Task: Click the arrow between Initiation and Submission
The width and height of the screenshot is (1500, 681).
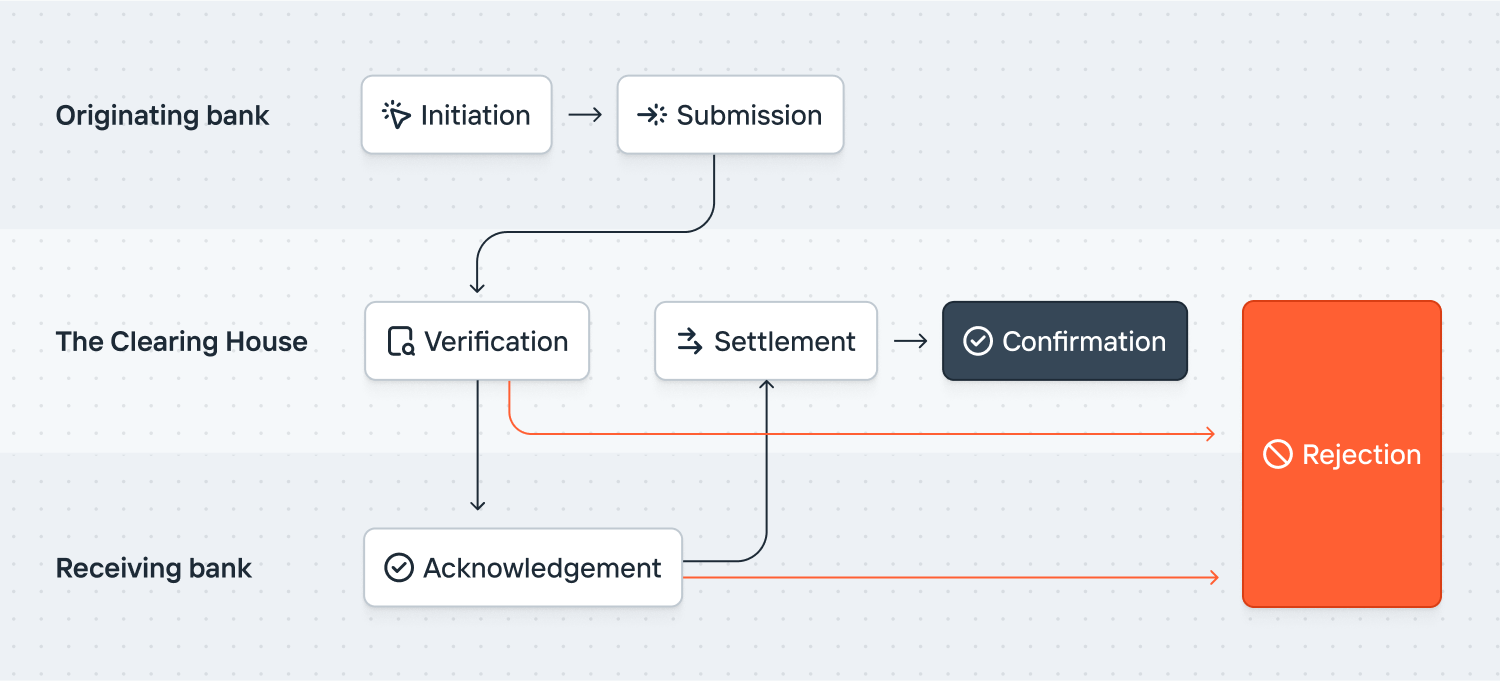Action: point(585,115)
